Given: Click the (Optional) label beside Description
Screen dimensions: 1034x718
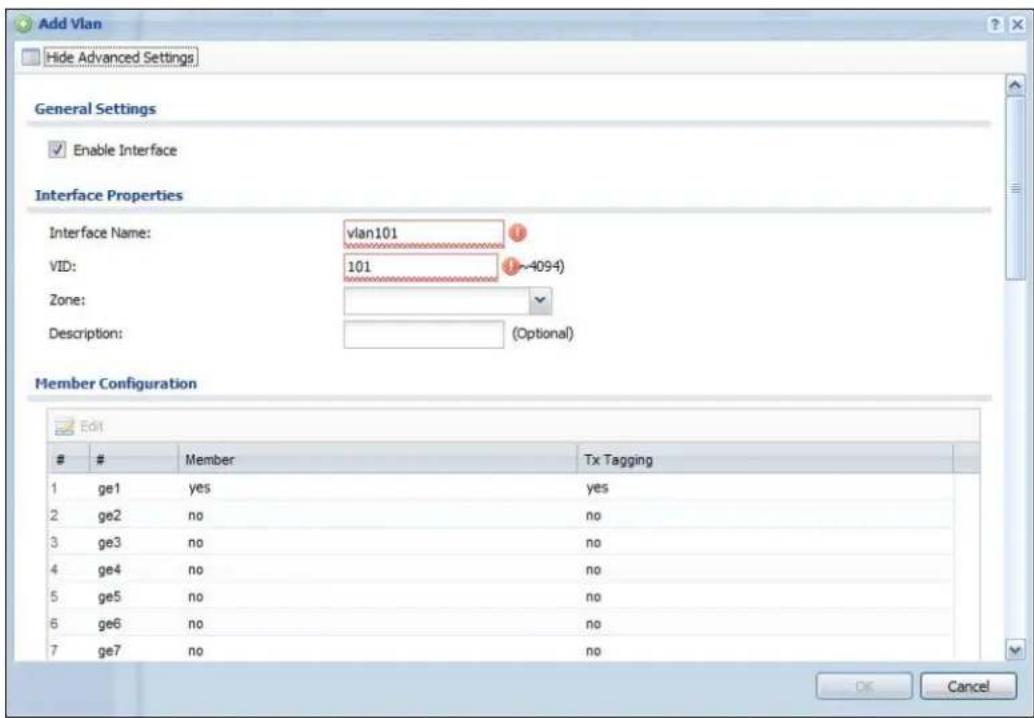Looking at the screenshot, I should click(x=543, y=334).
